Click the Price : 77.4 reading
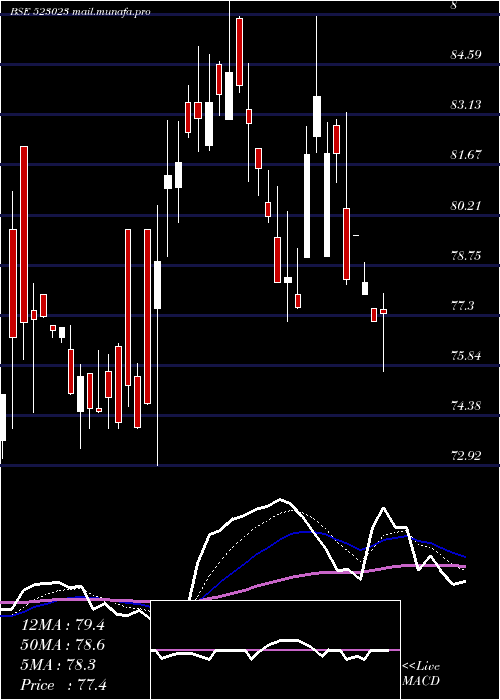Screen dimensions: 500x700 [63, 685]
